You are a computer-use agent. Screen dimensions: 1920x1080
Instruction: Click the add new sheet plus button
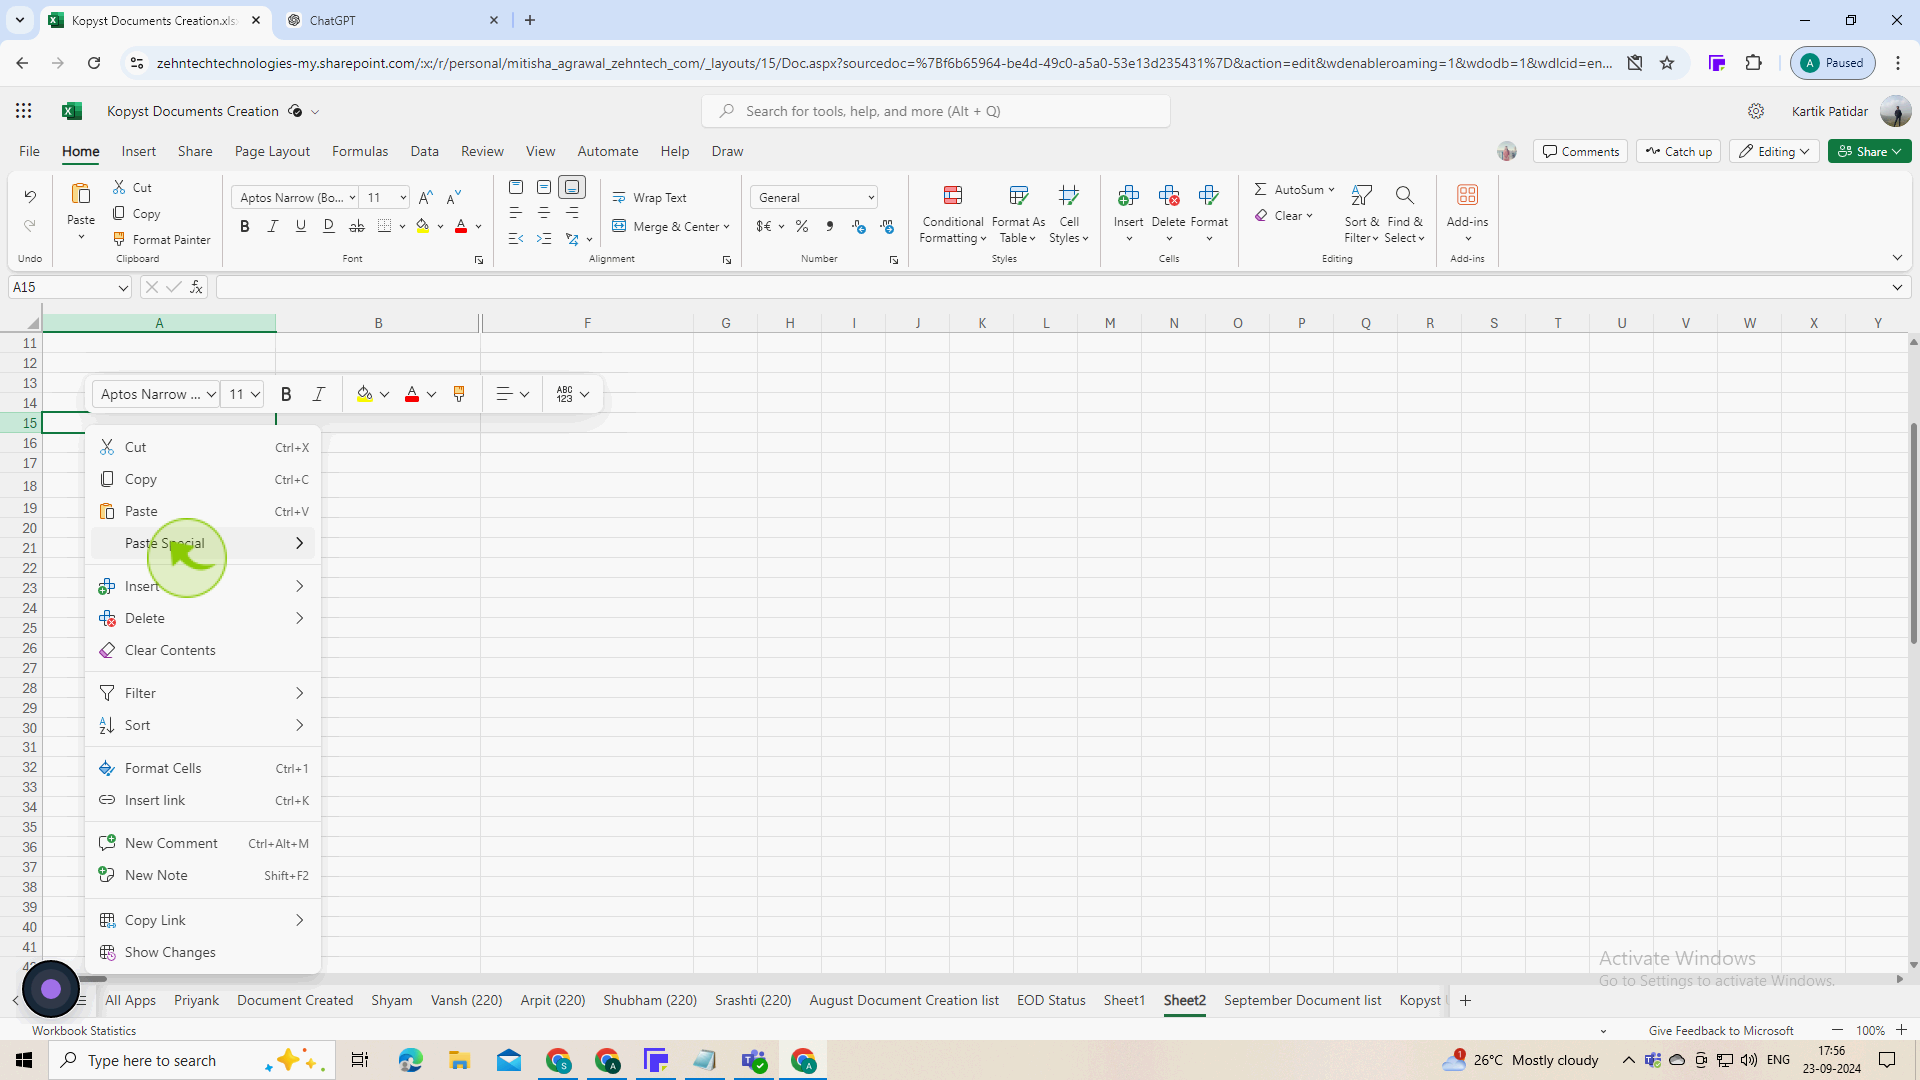[1465, 1000]
